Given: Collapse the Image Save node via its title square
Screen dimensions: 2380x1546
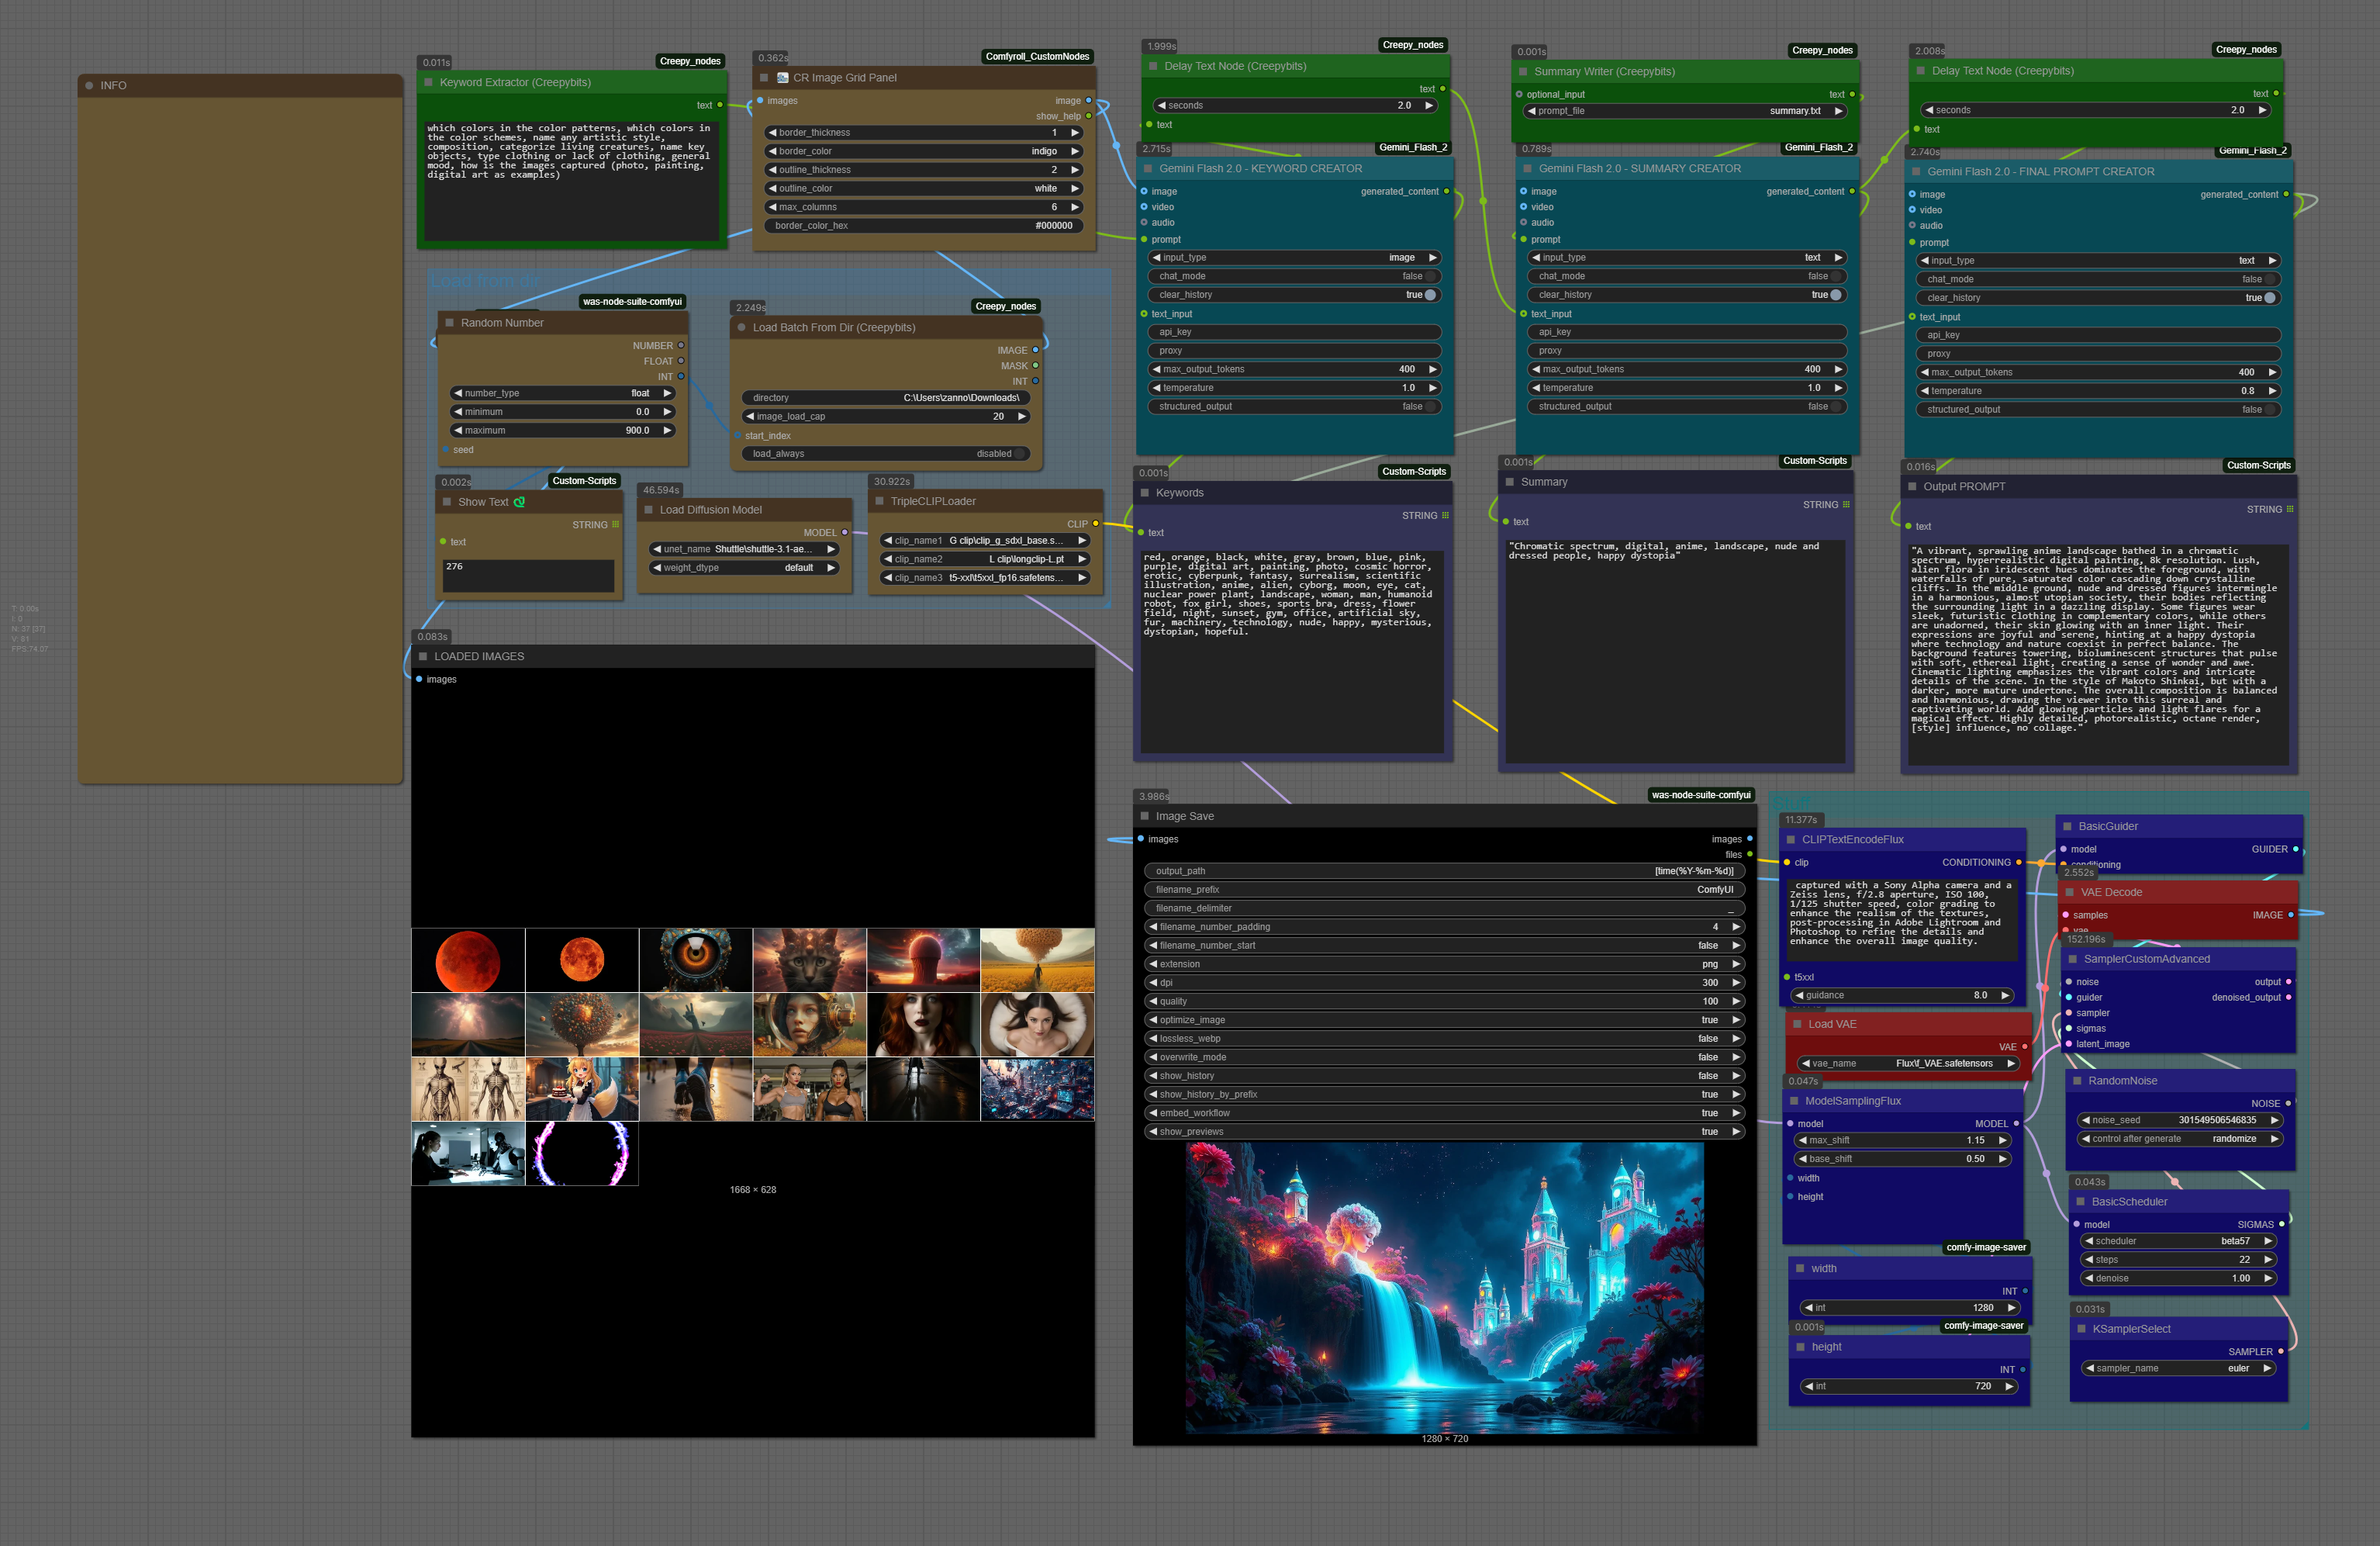Looking at the screenshot, I should click(1145, 816).
